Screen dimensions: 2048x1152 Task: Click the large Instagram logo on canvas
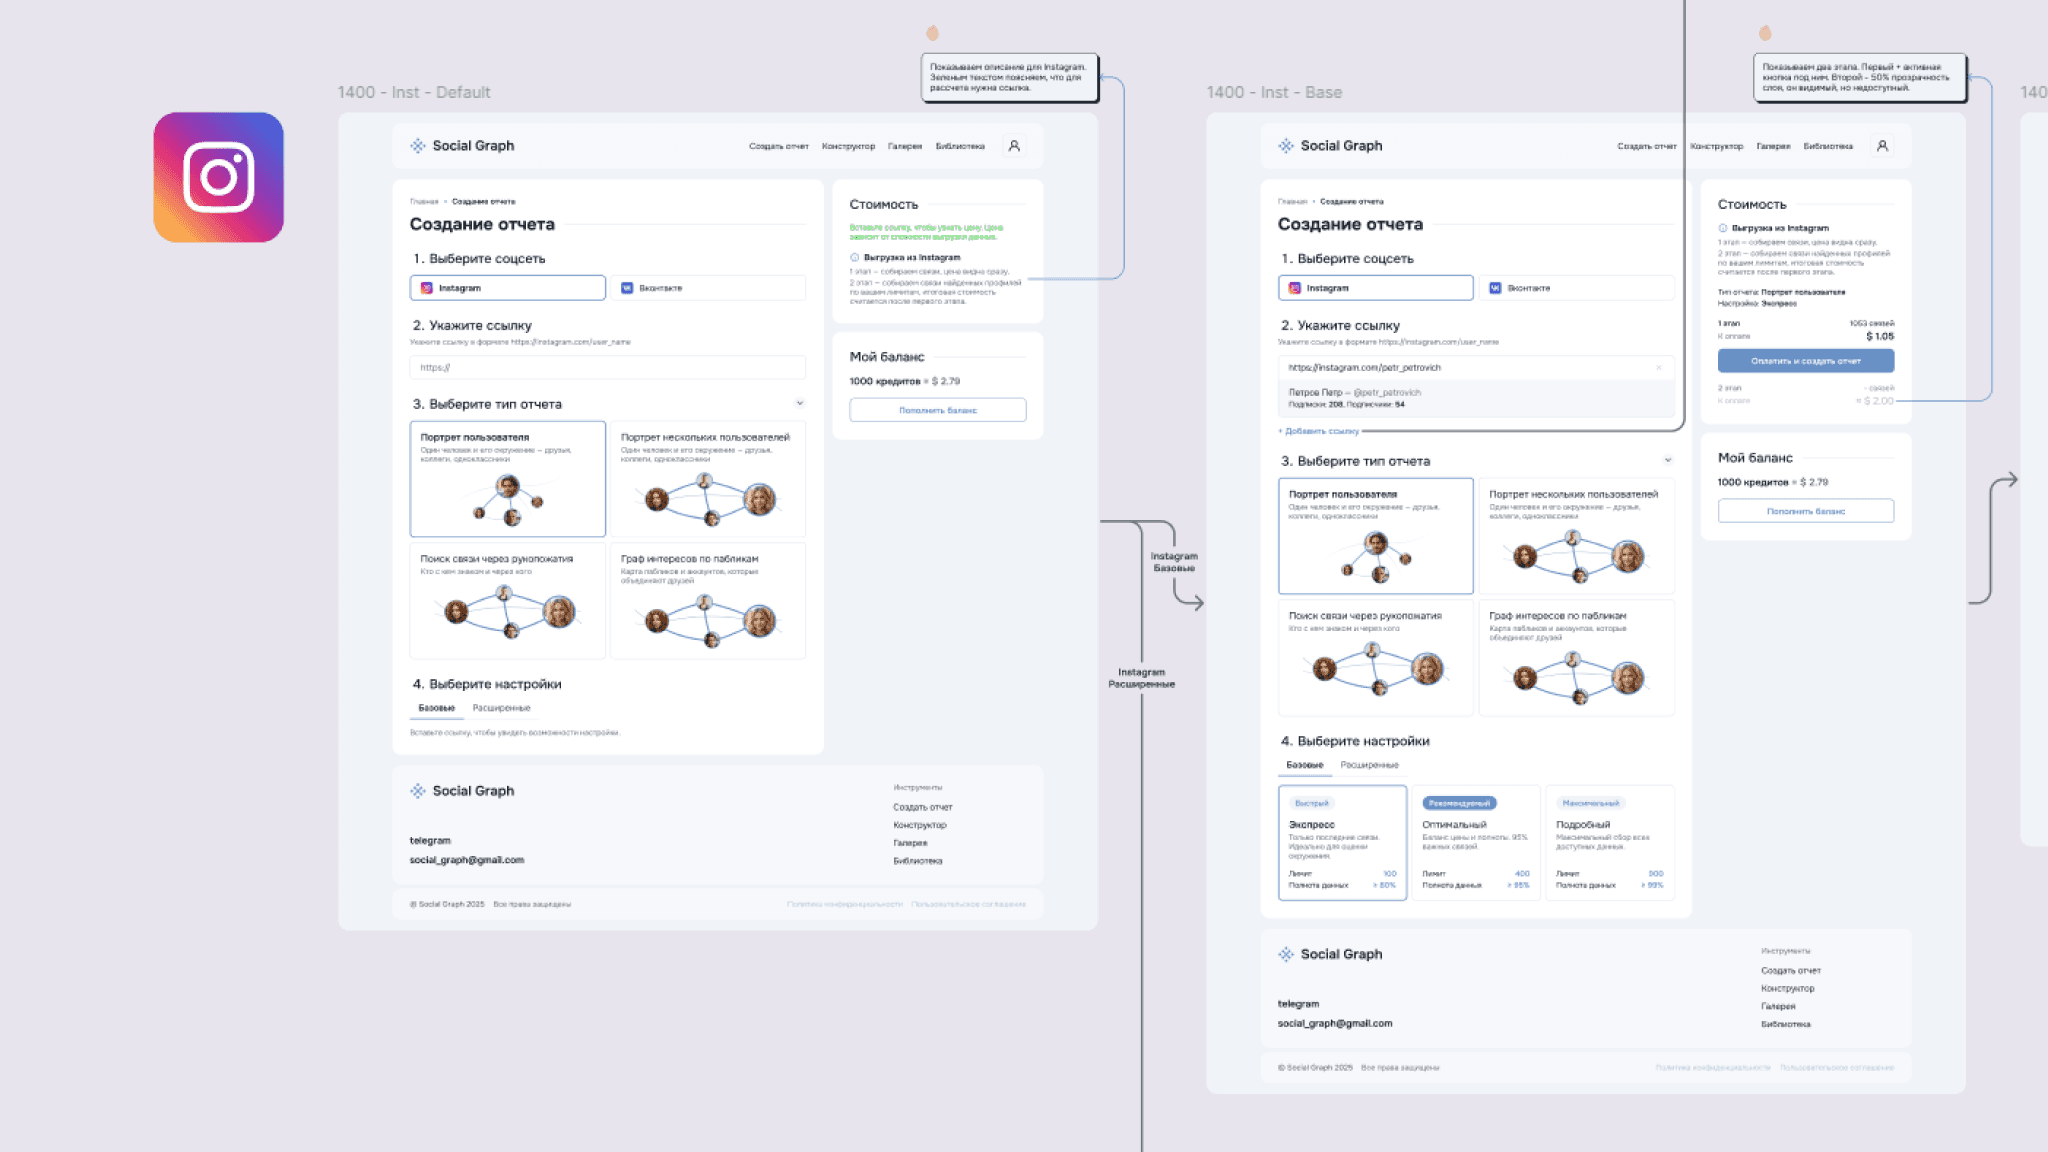[218, 177]
